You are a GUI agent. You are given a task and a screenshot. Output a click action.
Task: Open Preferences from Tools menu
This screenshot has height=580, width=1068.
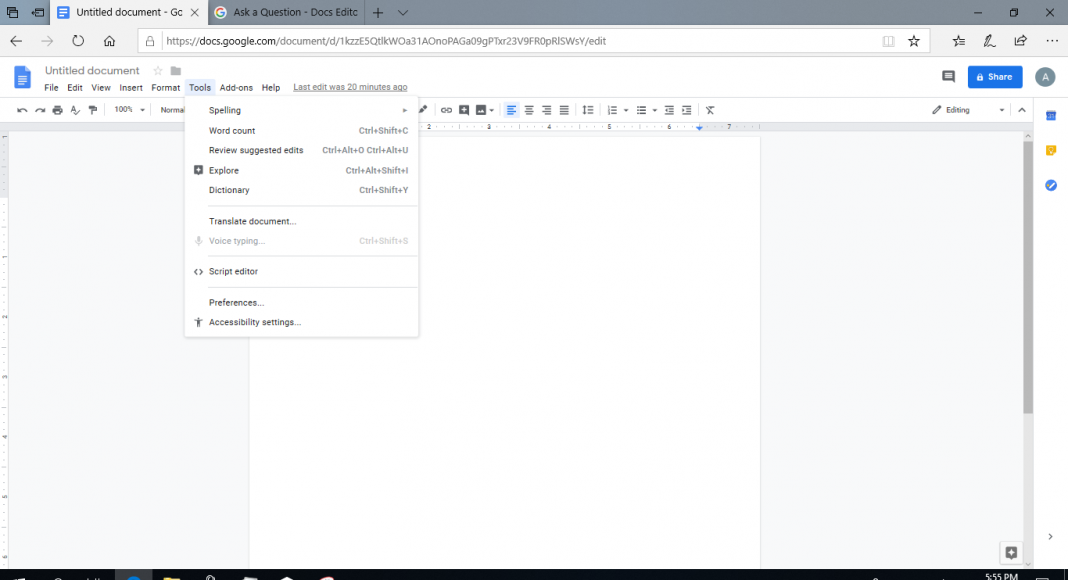[301, 303]
